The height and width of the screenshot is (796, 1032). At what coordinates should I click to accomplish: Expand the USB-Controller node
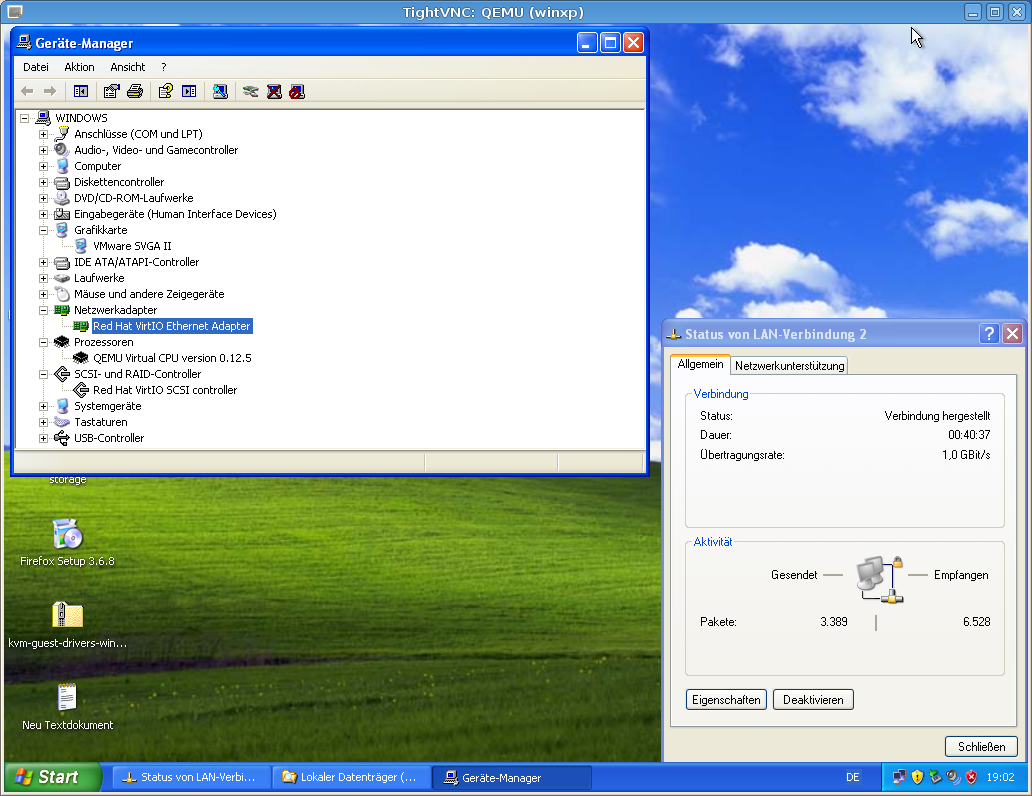pos(43,438)
